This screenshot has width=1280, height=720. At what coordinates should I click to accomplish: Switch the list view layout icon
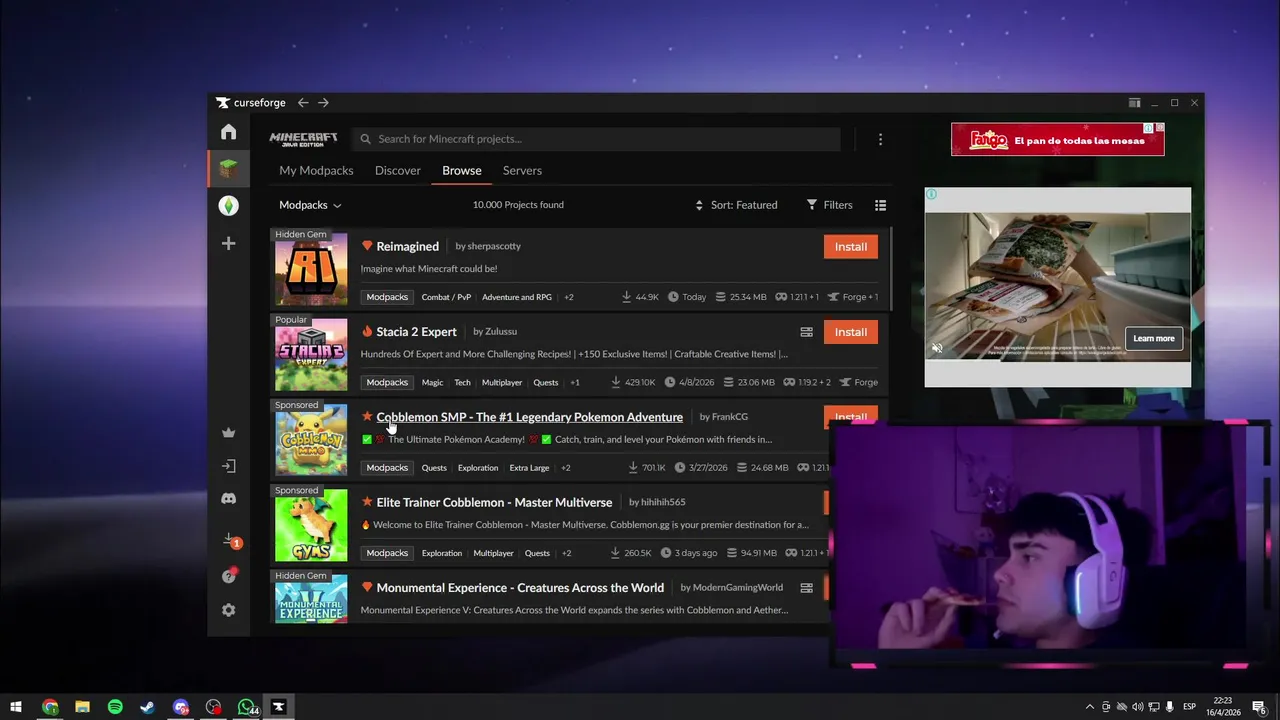880,205
